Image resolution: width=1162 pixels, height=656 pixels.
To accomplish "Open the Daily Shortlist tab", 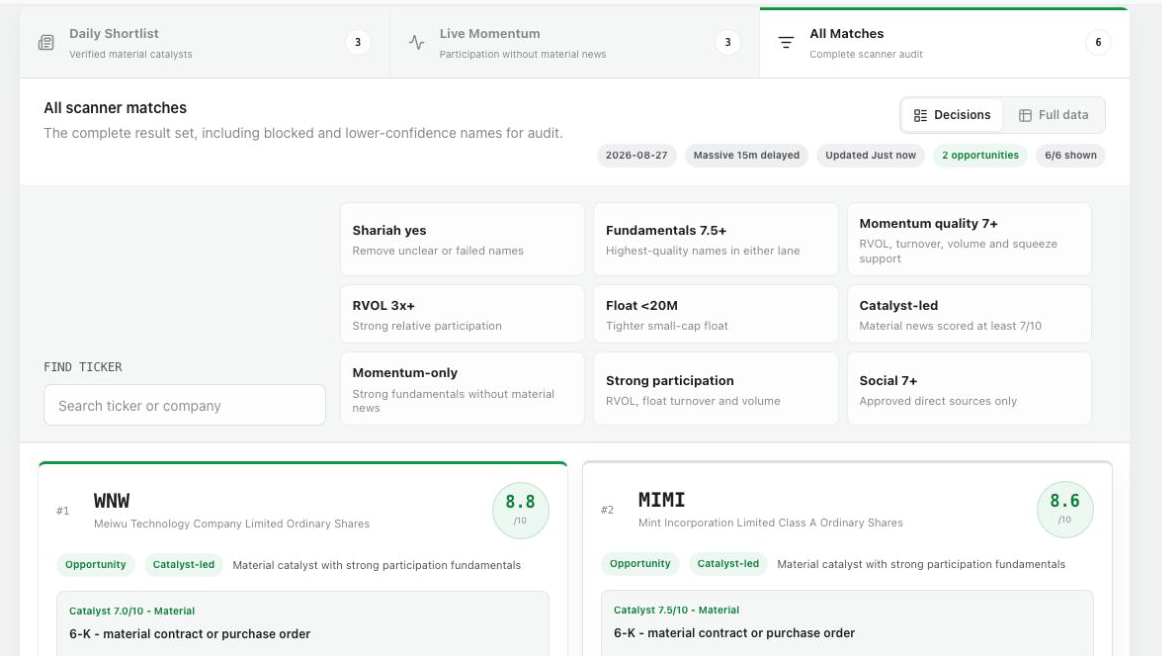I will click(x=205, y=43).
